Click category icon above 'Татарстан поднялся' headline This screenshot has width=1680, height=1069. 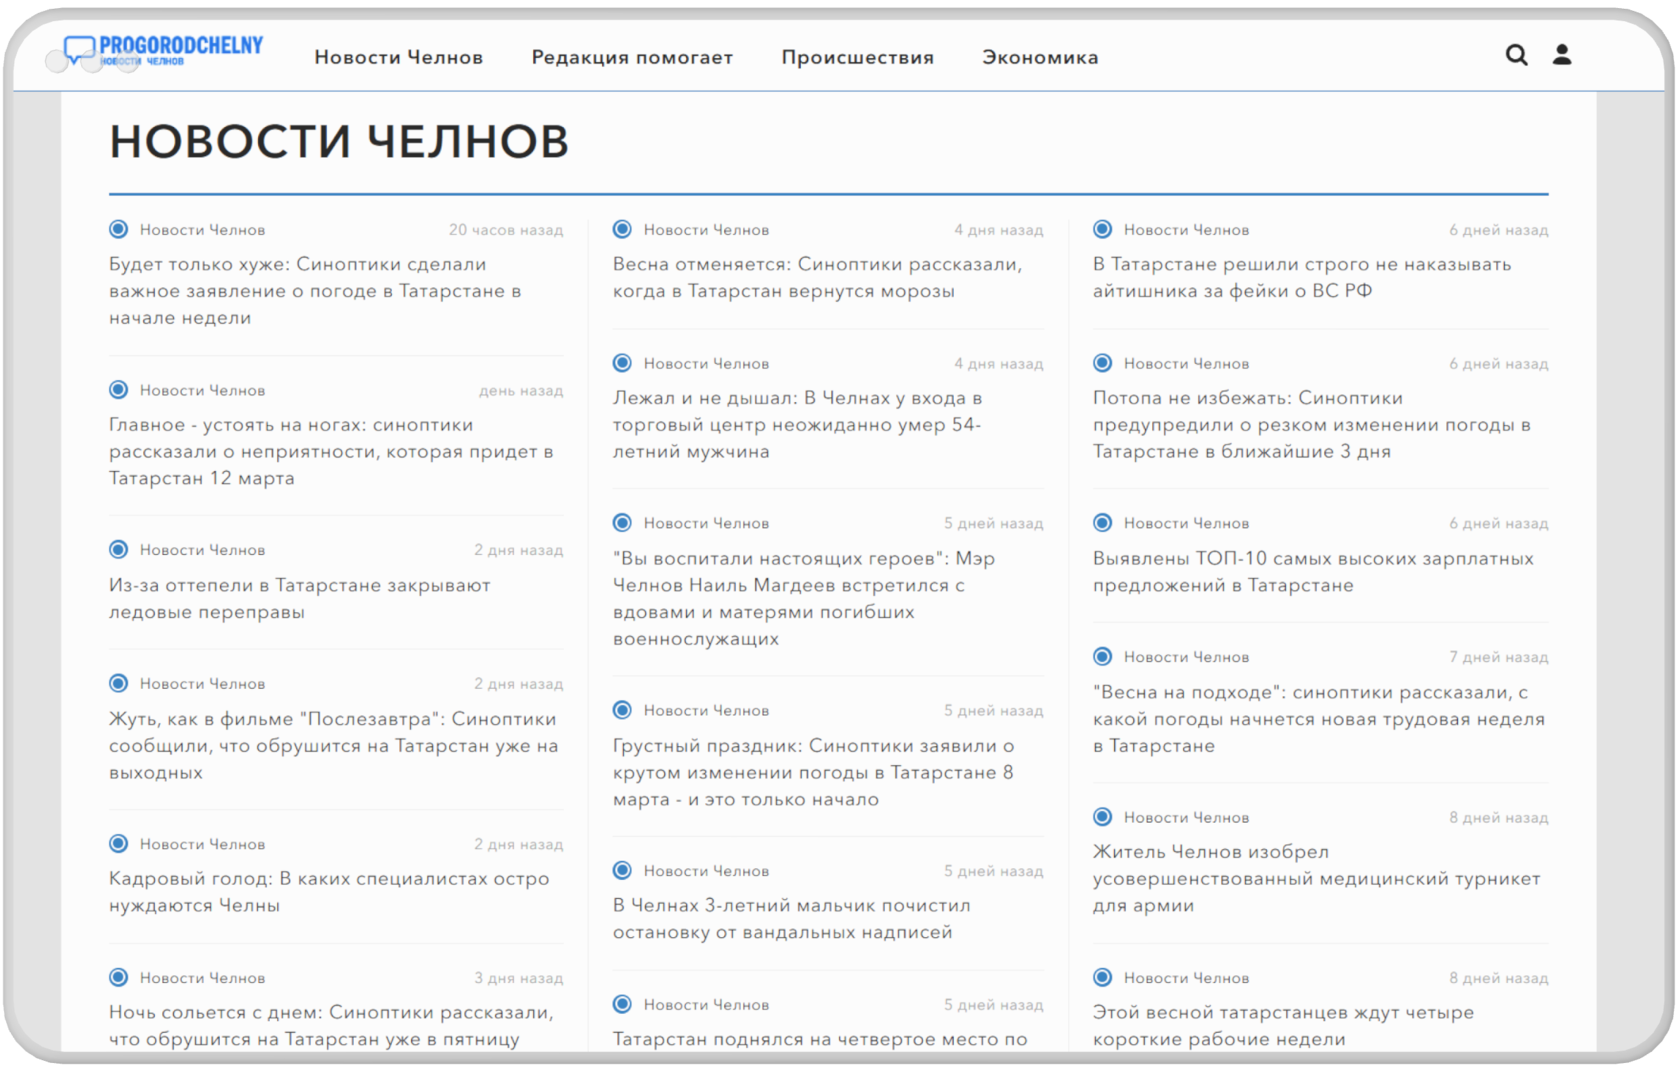[x=622, y=1003]
